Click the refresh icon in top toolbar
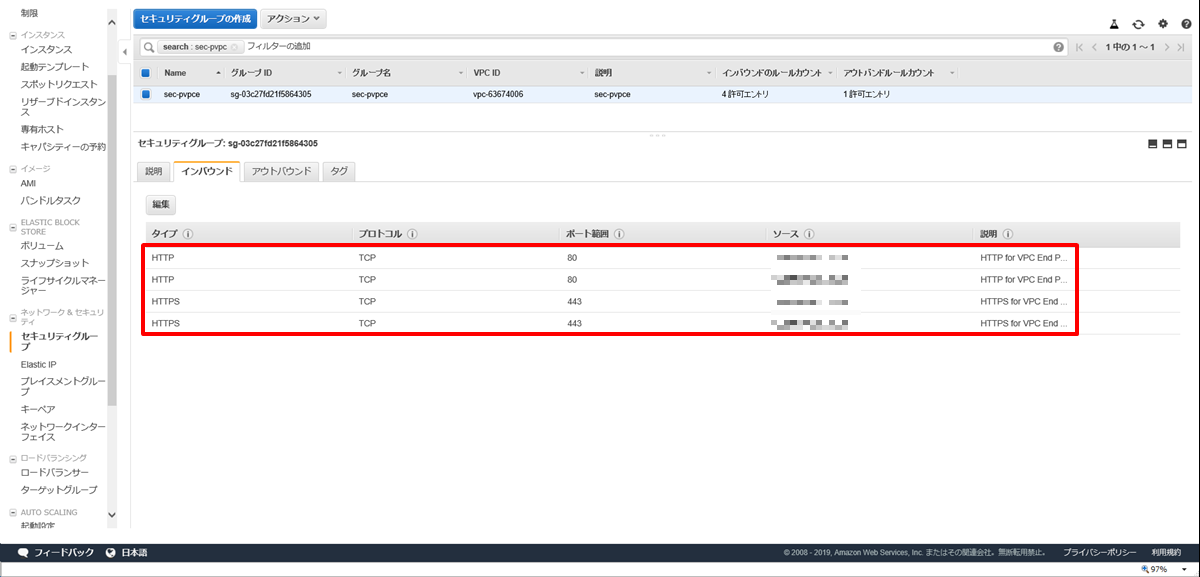Viewport: 1200px width, 577px height. 1138,23
